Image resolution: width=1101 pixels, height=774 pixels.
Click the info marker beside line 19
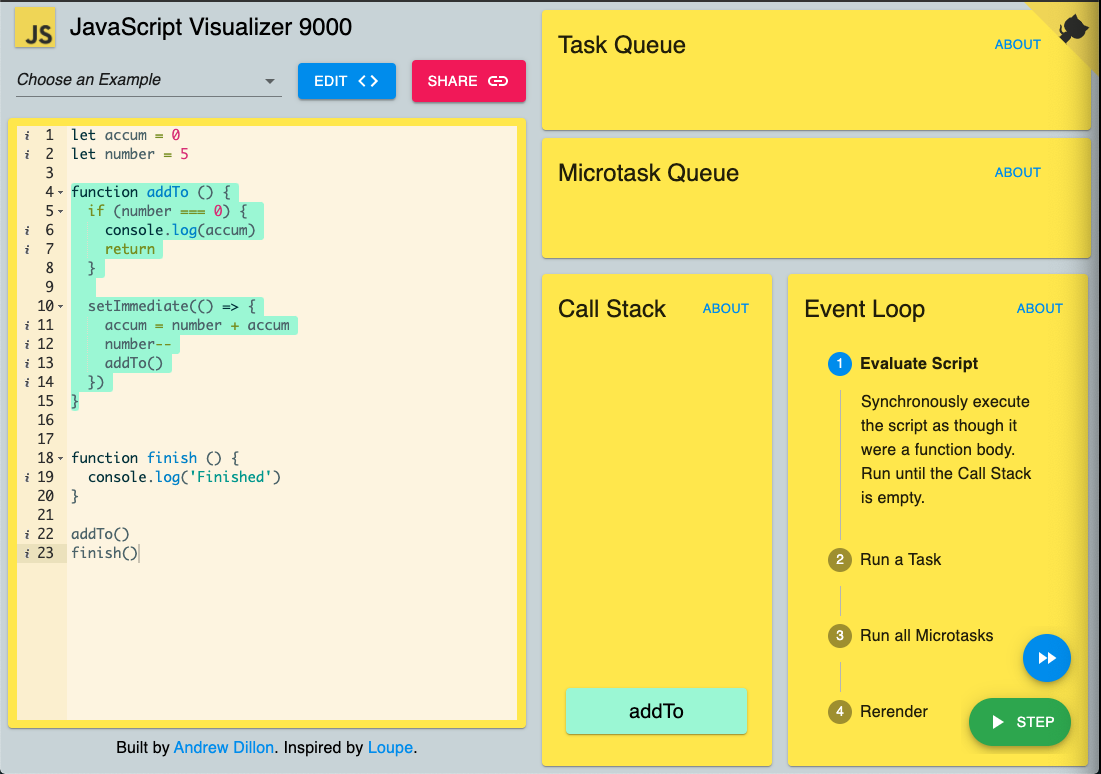[x=27, y=477]
